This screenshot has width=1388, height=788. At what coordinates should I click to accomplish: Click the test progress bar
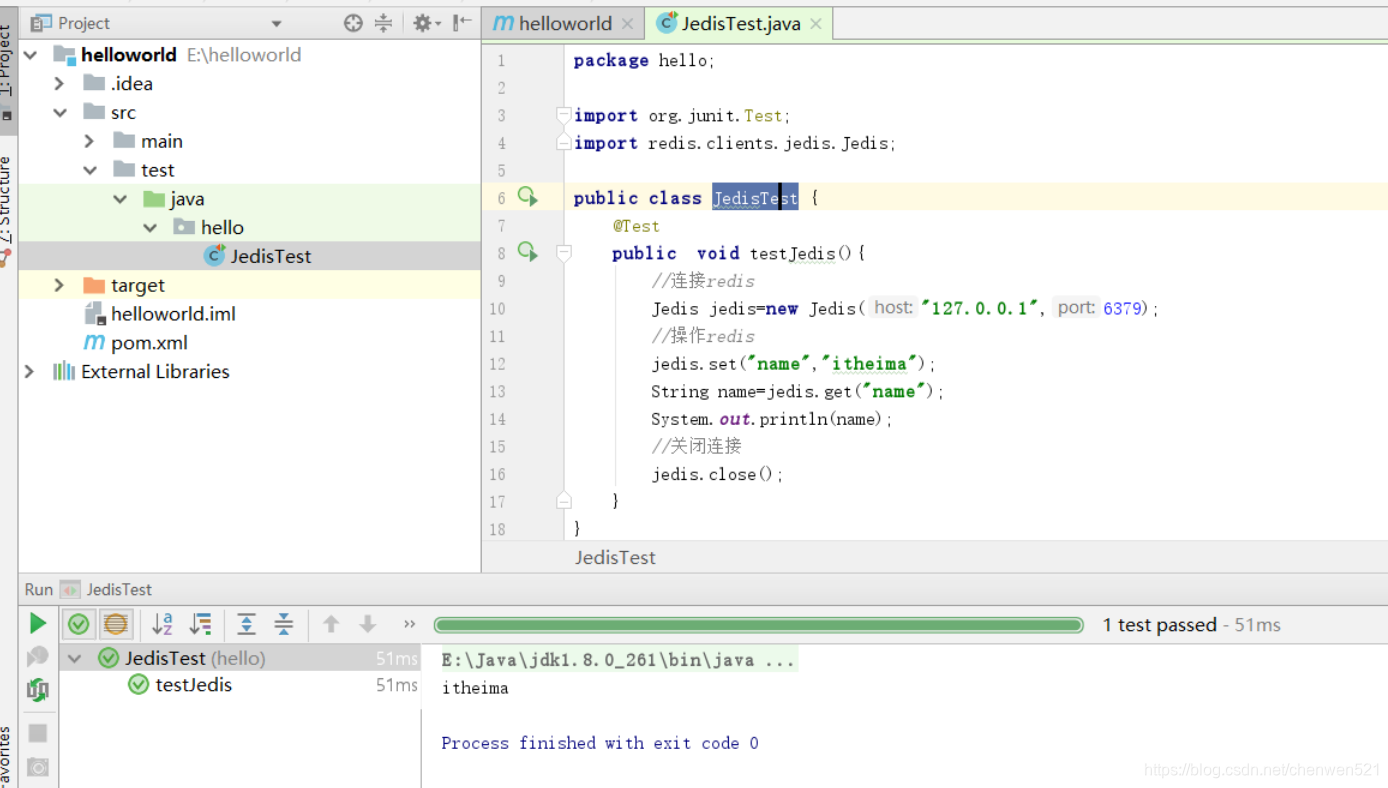pos(759,625)
